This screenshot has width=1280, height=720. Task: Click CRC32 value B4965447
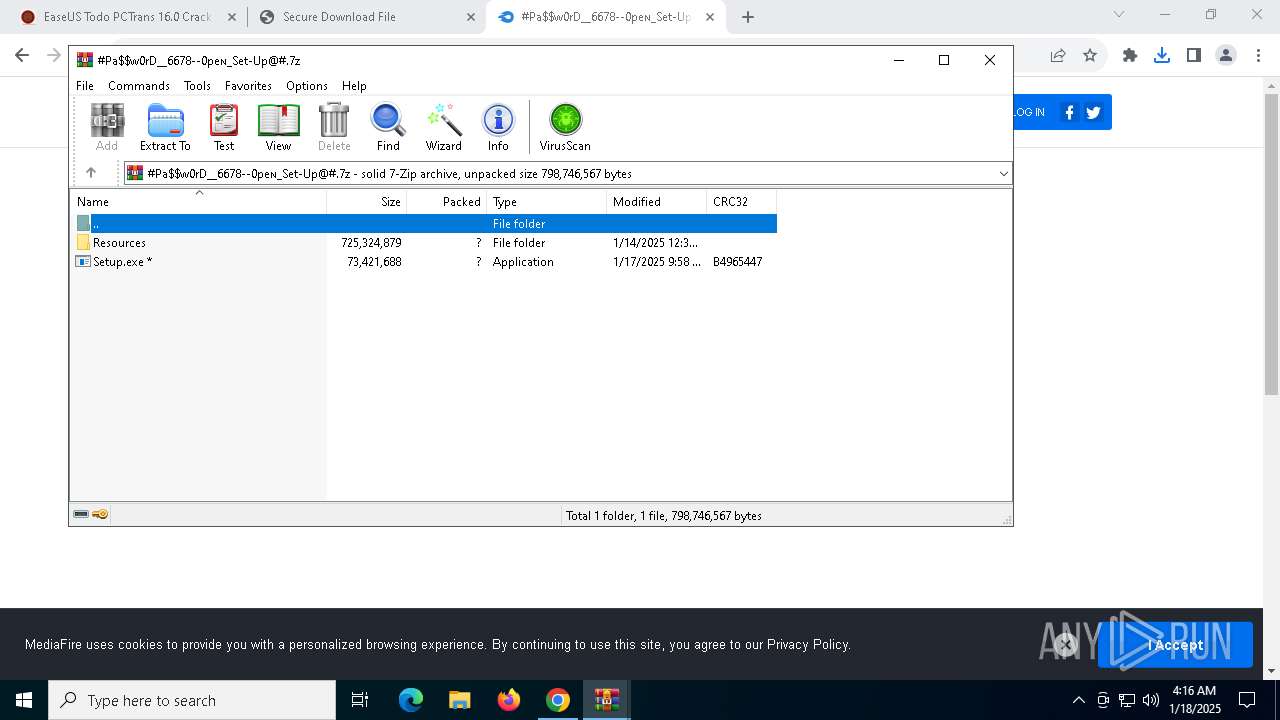[738, 262]
